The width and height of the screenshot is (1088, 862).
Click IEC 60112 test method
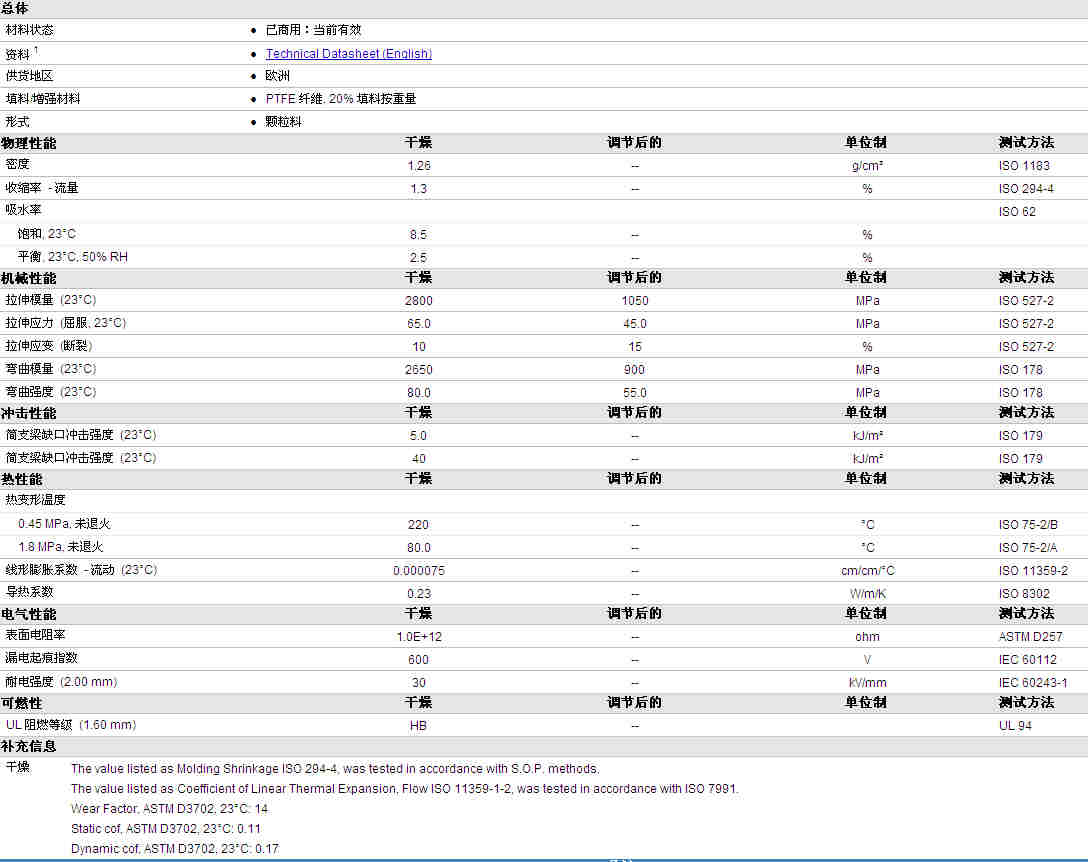(x=1028, y=659)
